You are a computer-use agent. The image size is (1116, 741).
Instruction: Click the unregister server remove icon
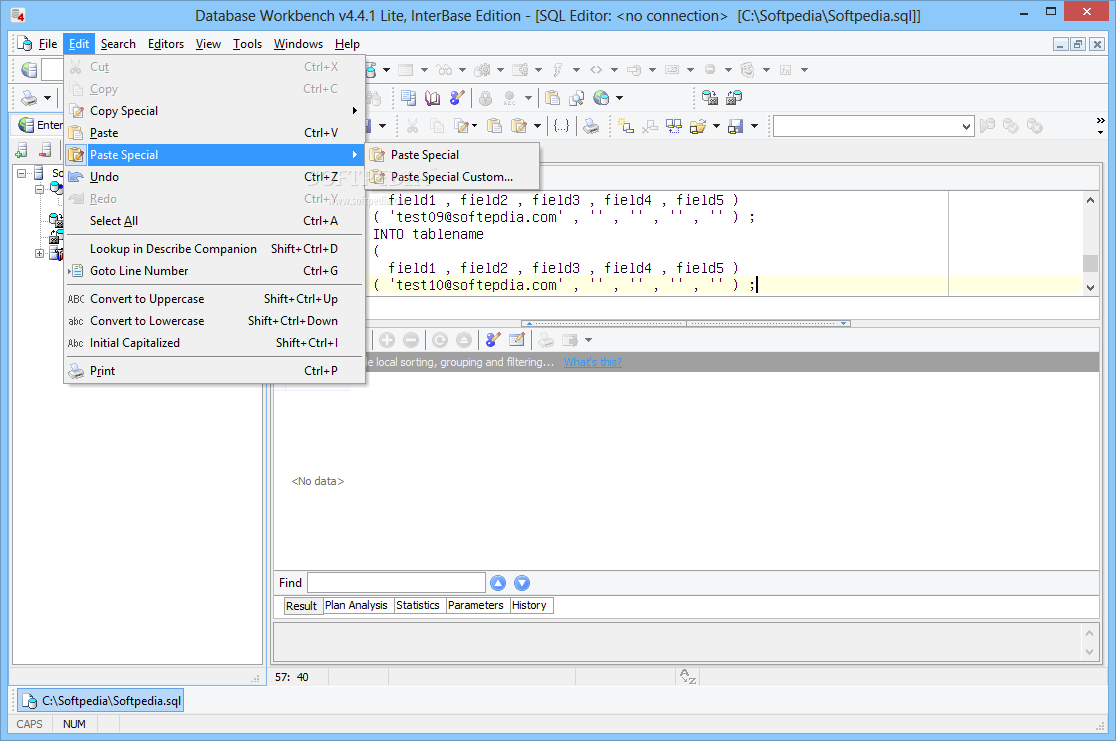(x=46, y=150)
